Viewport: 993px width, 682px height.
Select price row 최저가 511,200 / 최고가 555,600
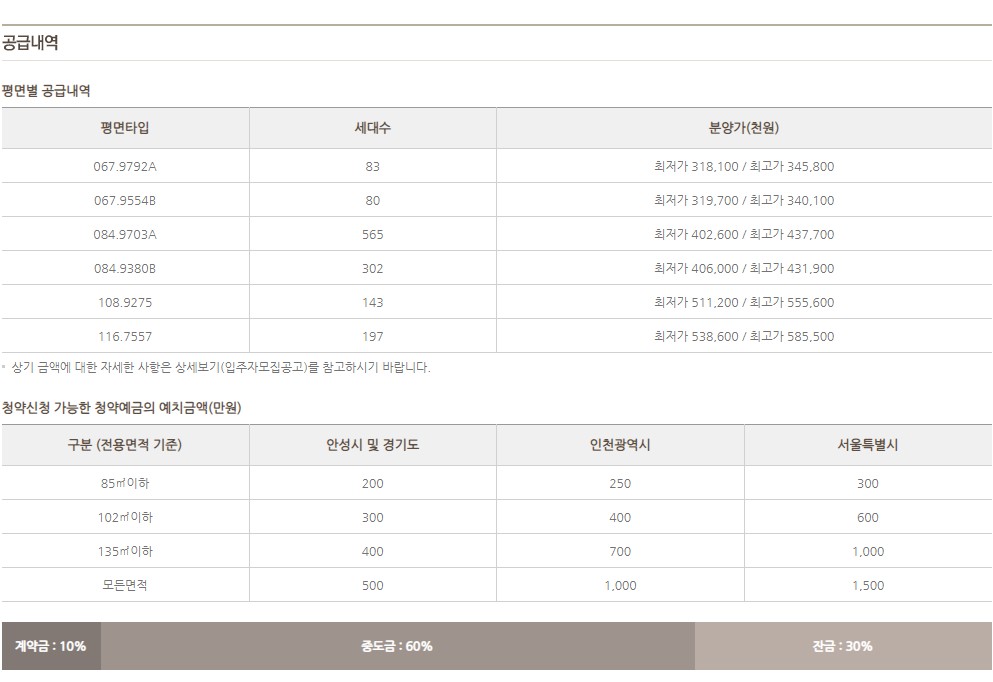click(743, 303)
